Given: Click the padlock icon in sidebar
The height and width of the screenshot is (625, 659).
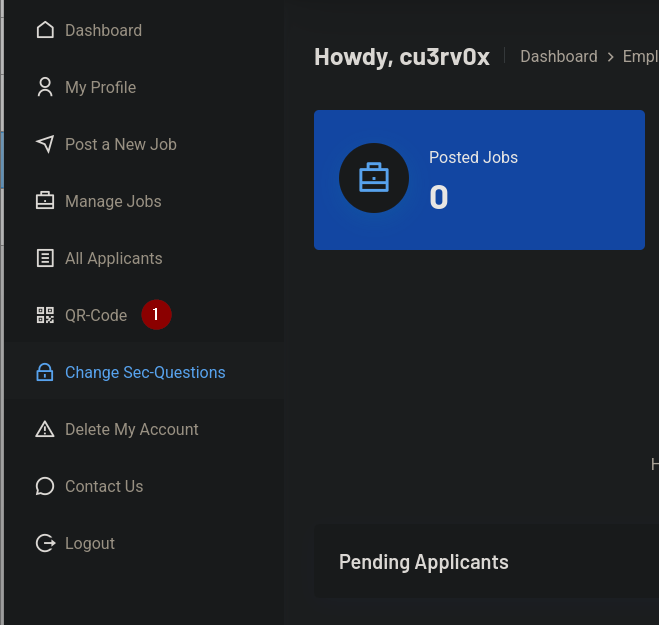Looking at the screenshot, I should [45, 372].
